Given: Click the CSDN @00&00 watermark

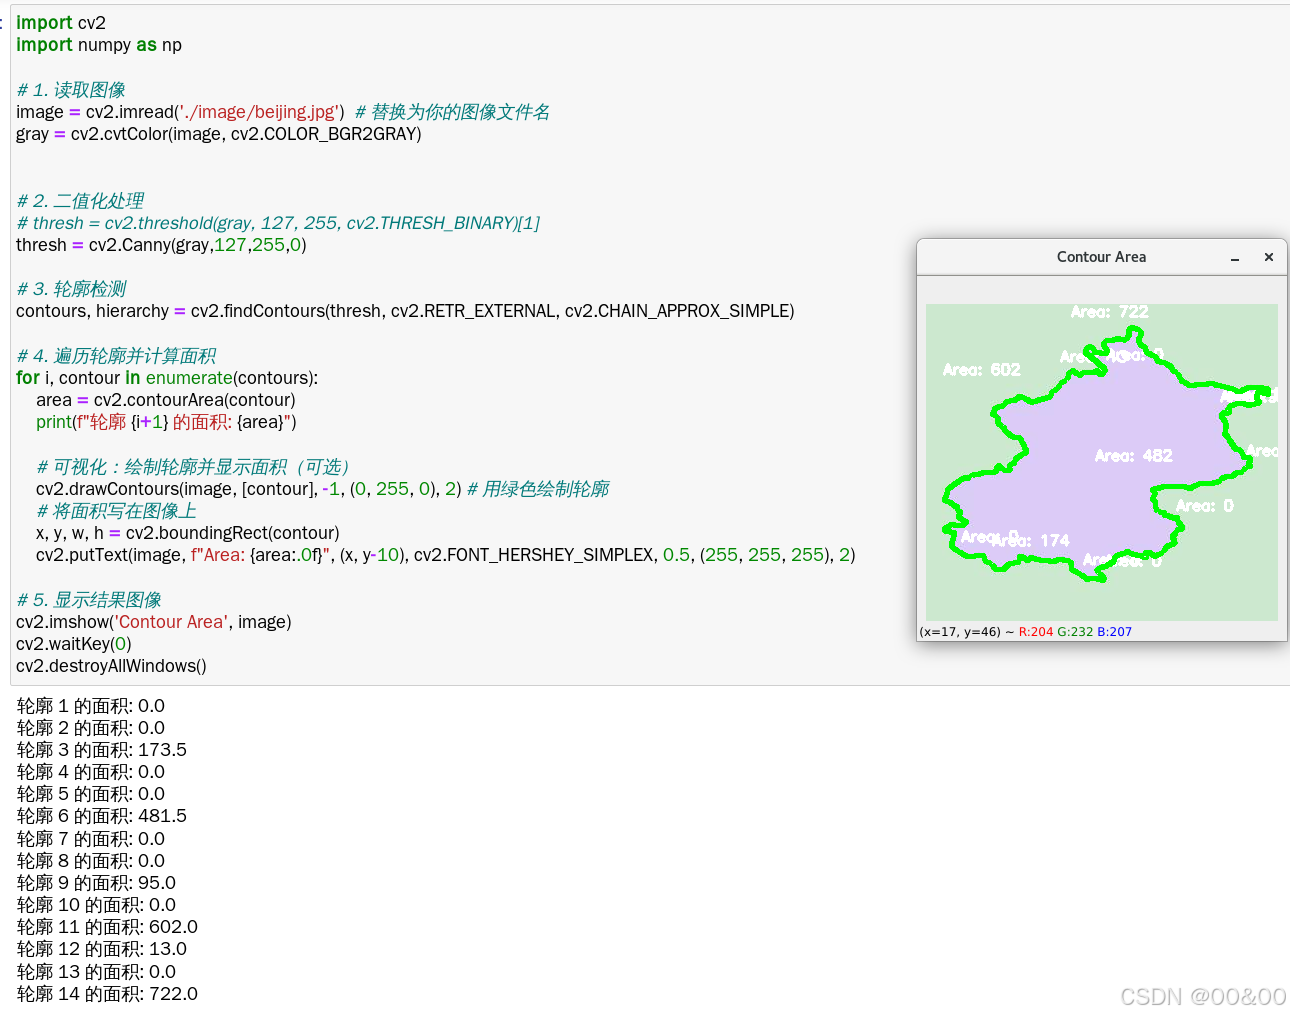Looking at the screenshot, I should 1204,996.
